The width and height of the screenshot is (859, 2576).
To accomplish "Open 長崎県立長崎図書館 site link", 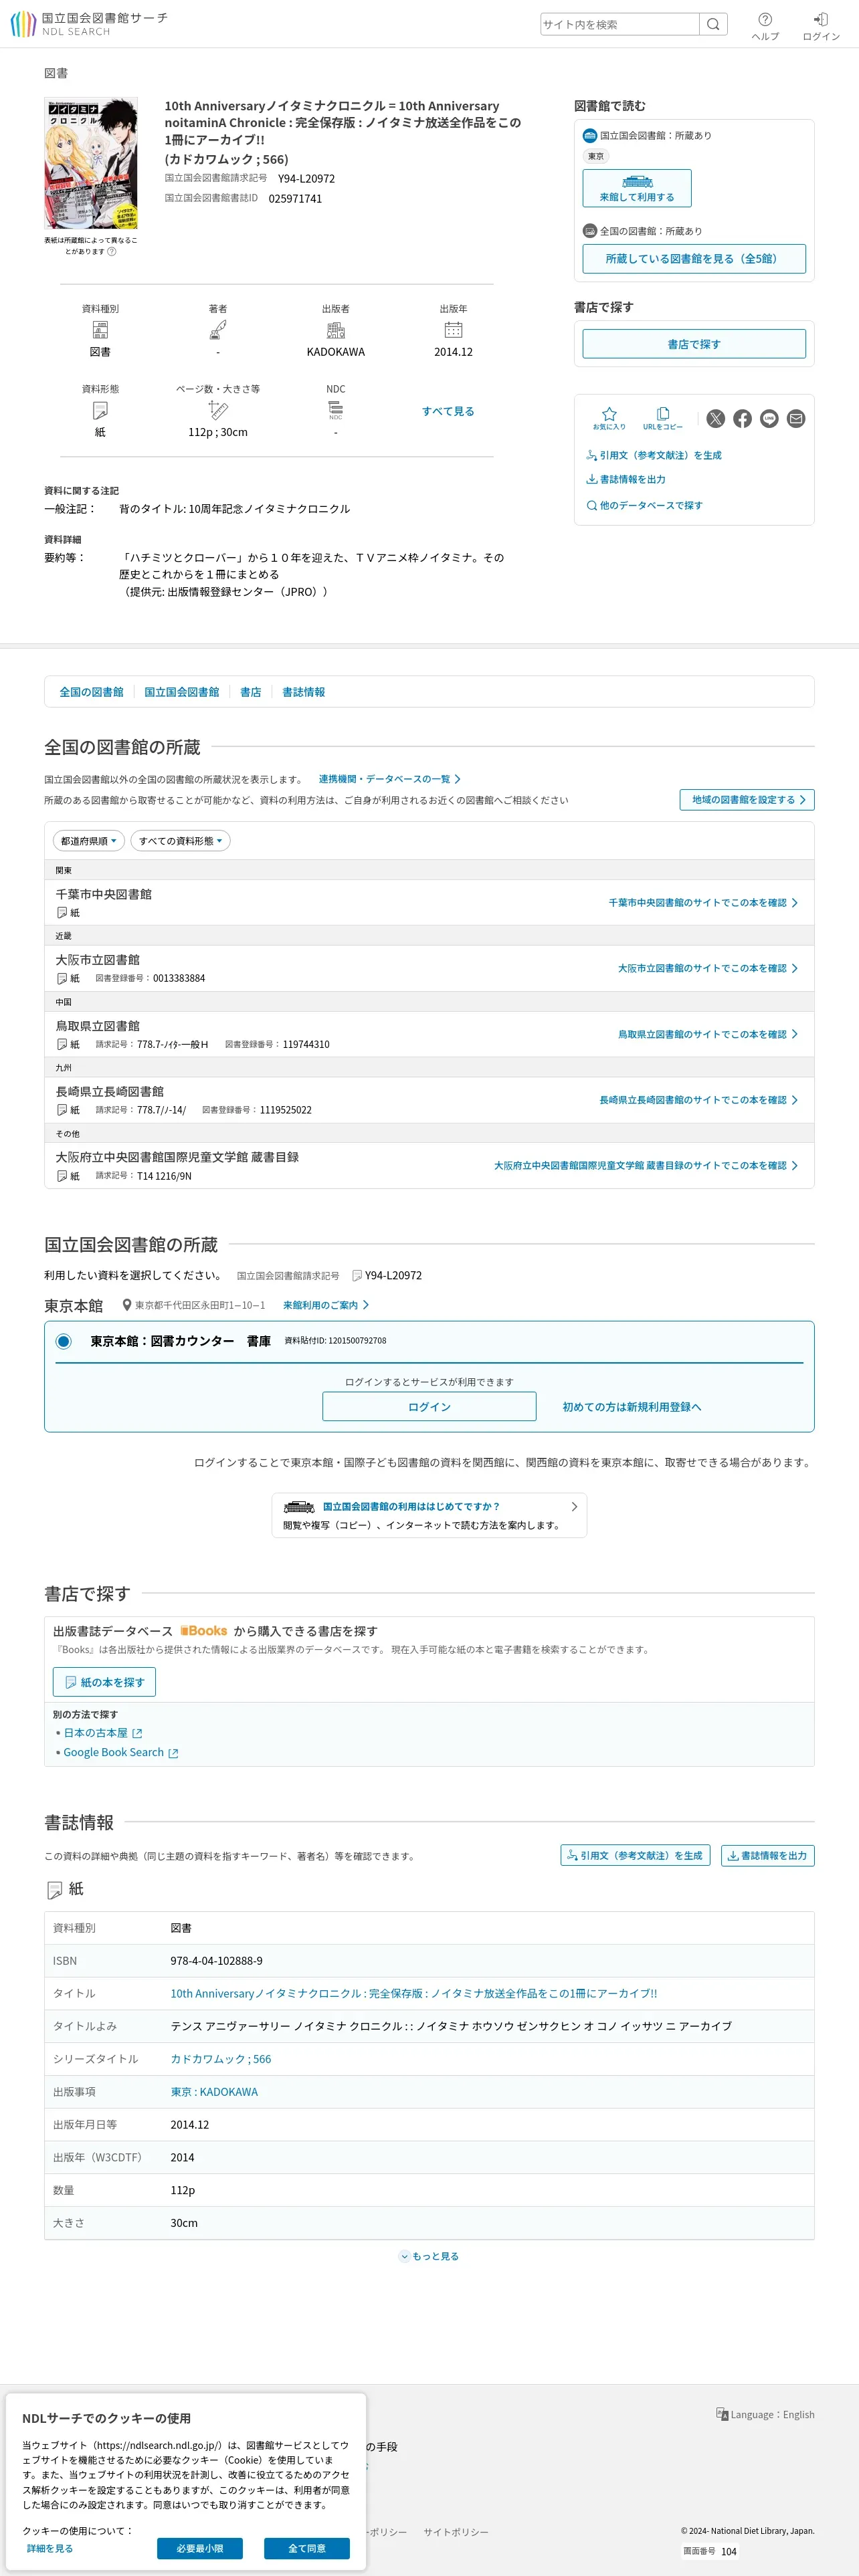I will click(699, 1100).
